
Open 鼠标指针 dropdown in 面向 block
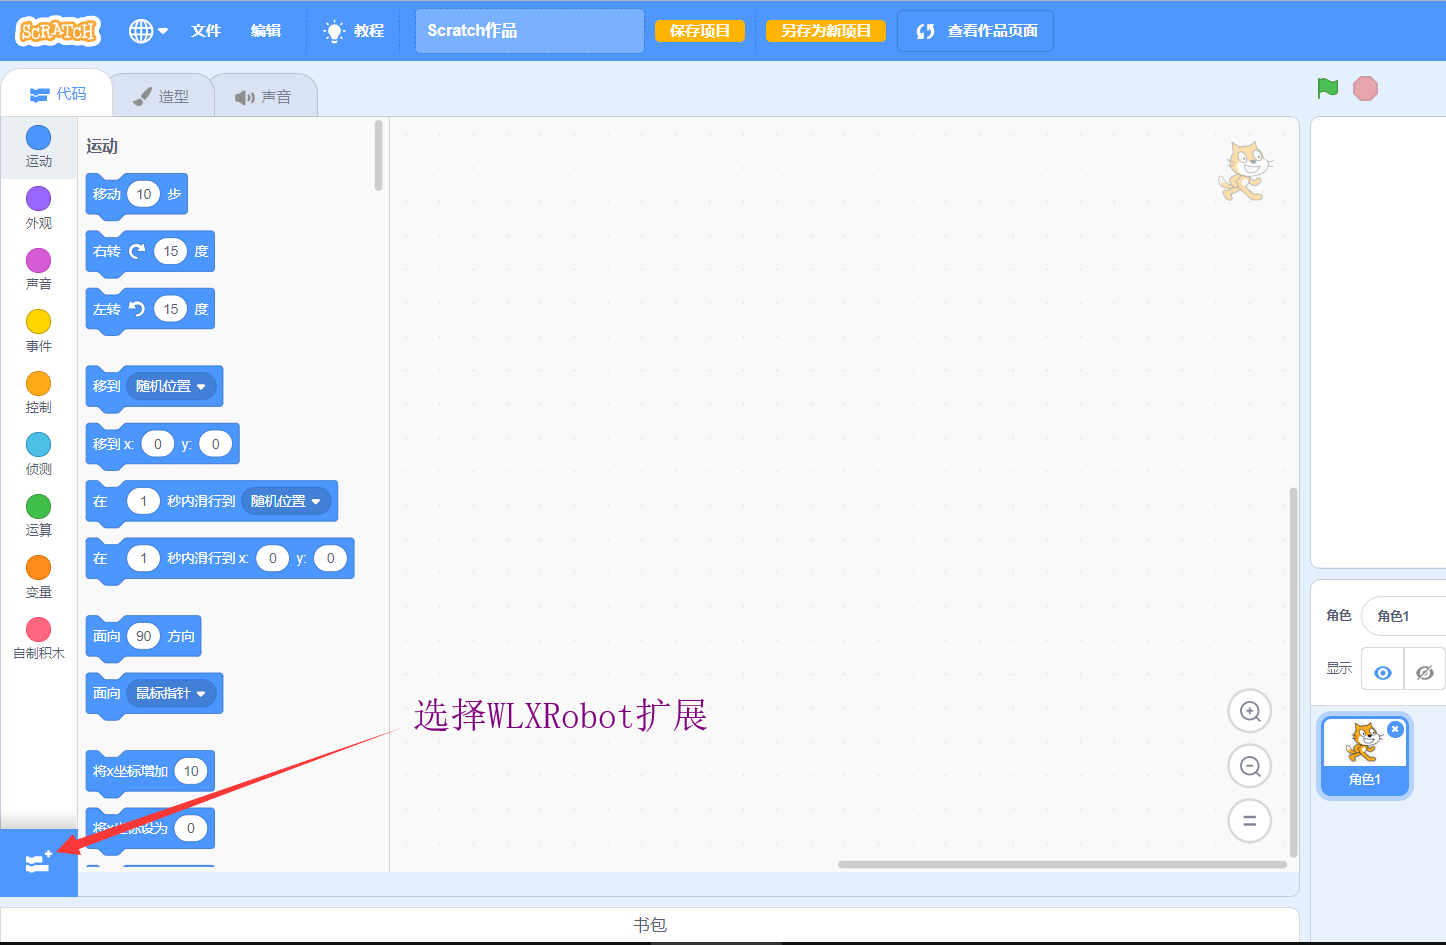coord(171,693)
